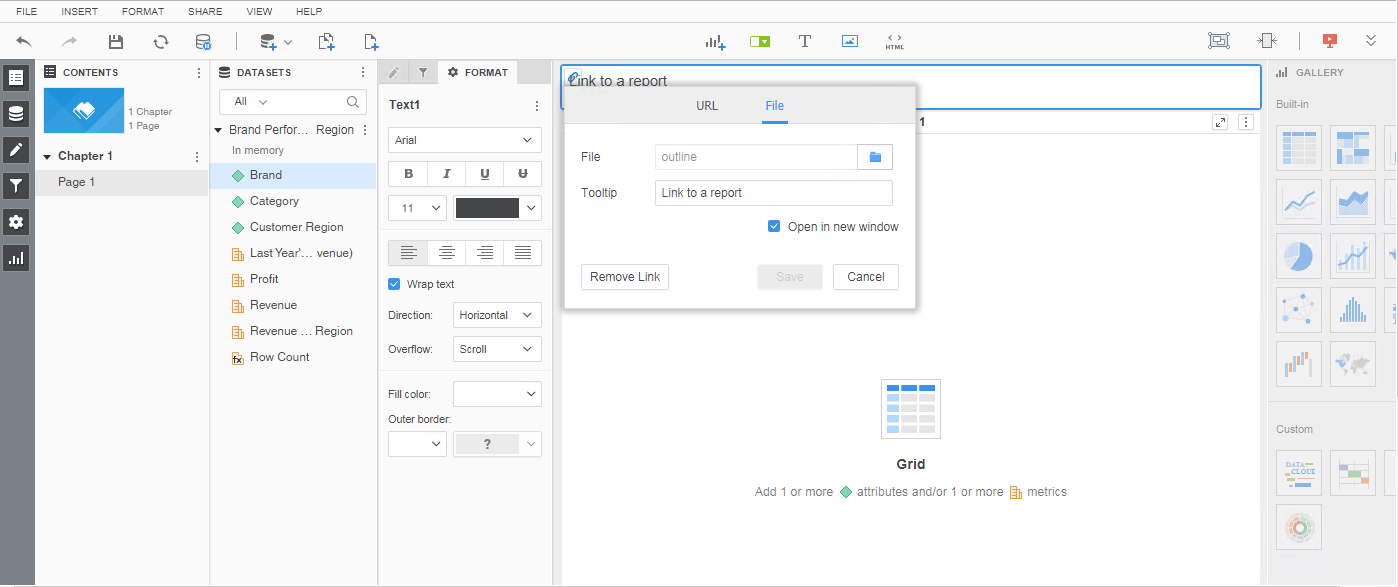Open the Datasets panel in the left sidebar
The width and height of the screenshot is (1398, 587).
[15, 113]
